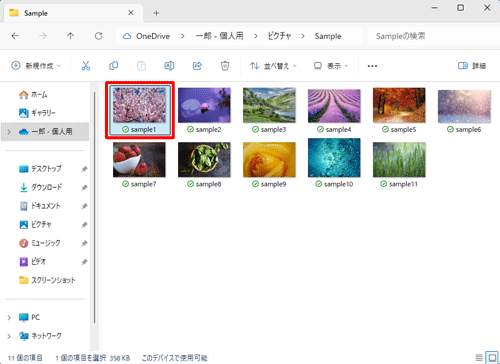Expand the 一郎 - 個人用 tree node

pos(9,132)
